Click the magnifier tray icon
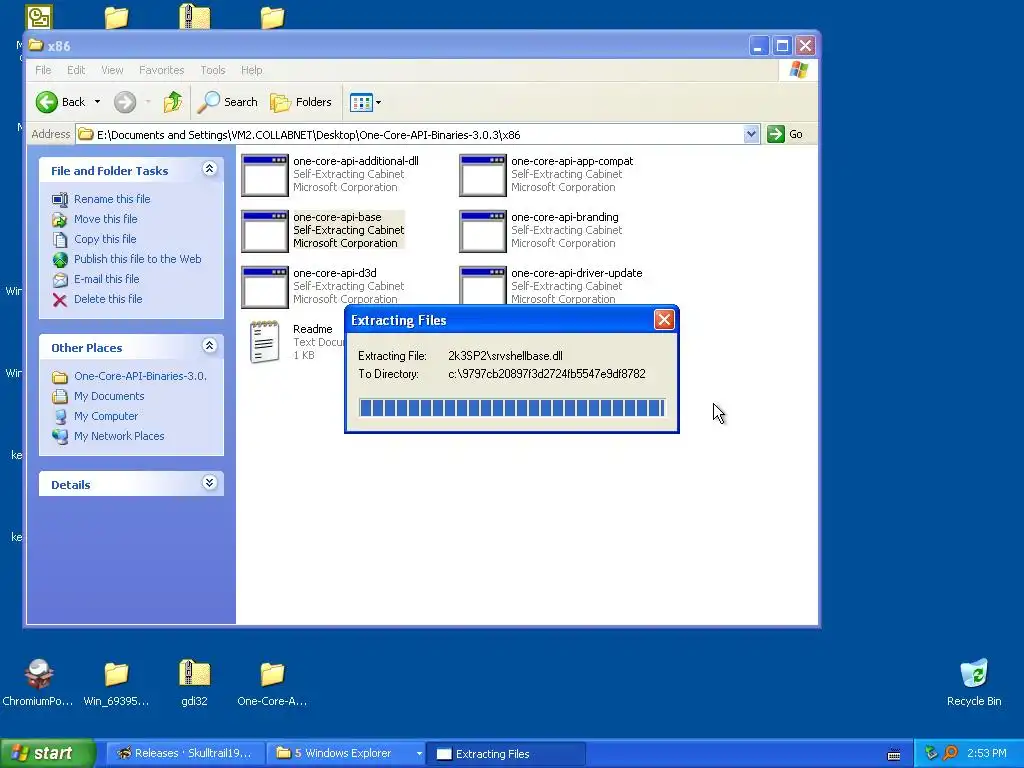 click(950, 754)
